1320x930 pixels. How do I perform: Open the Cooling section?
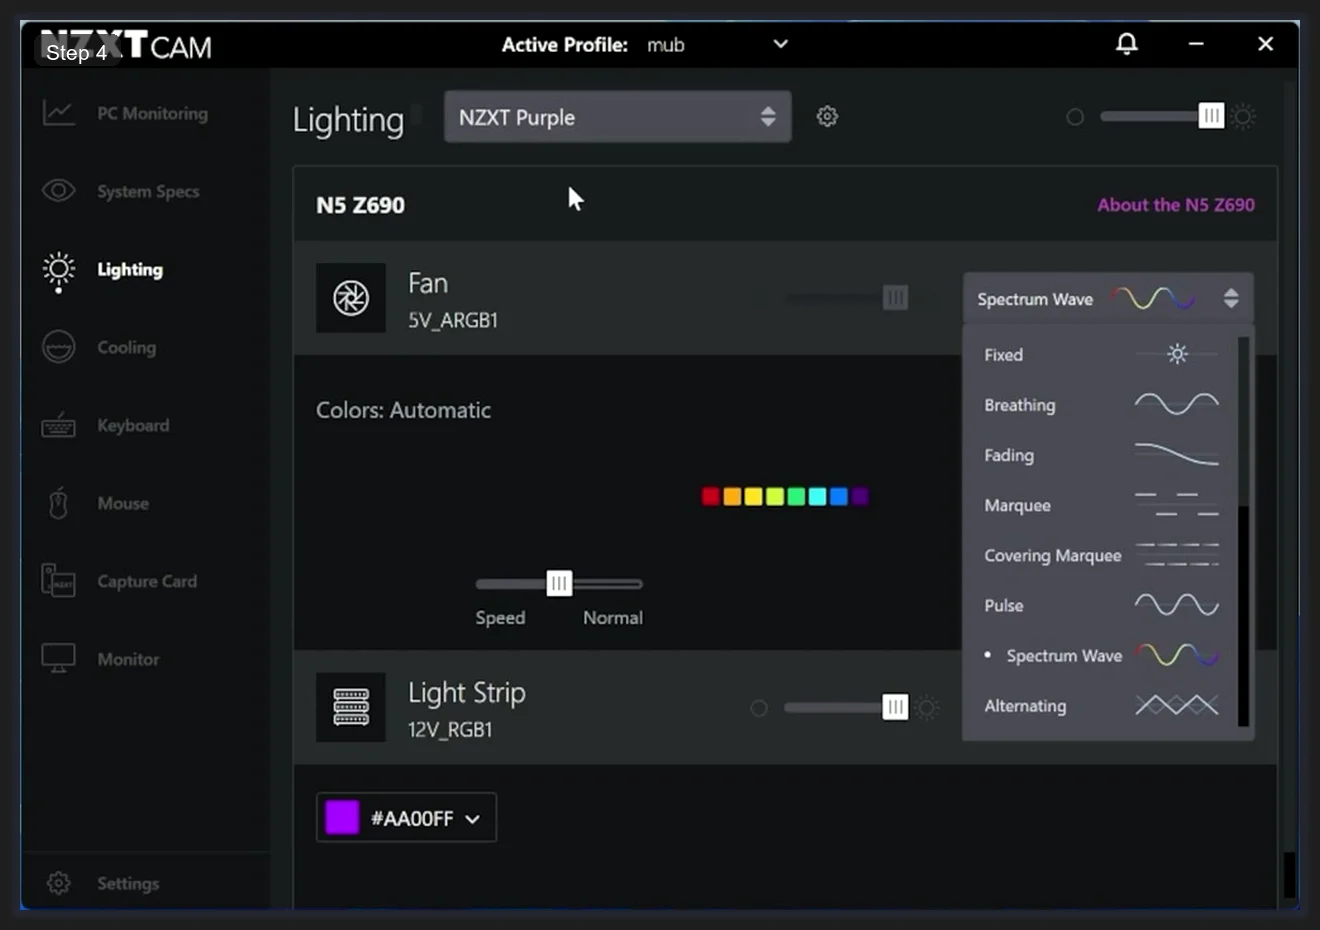click(x=126, y=347)
